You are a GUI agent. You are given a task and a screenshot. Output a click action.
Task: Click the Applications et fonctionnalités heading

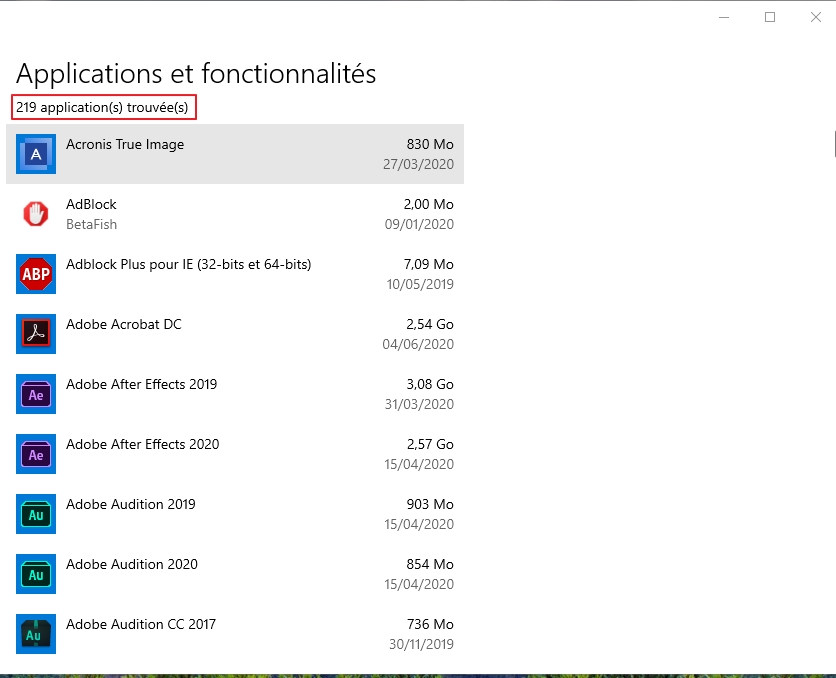(x=196, y=74)
